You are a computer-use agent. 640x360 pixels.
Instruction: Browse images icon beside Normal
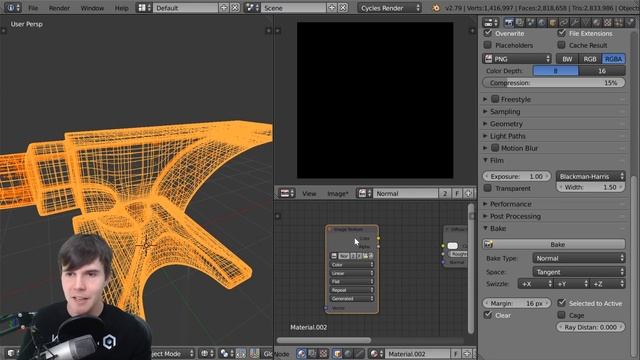pos(364,193)
